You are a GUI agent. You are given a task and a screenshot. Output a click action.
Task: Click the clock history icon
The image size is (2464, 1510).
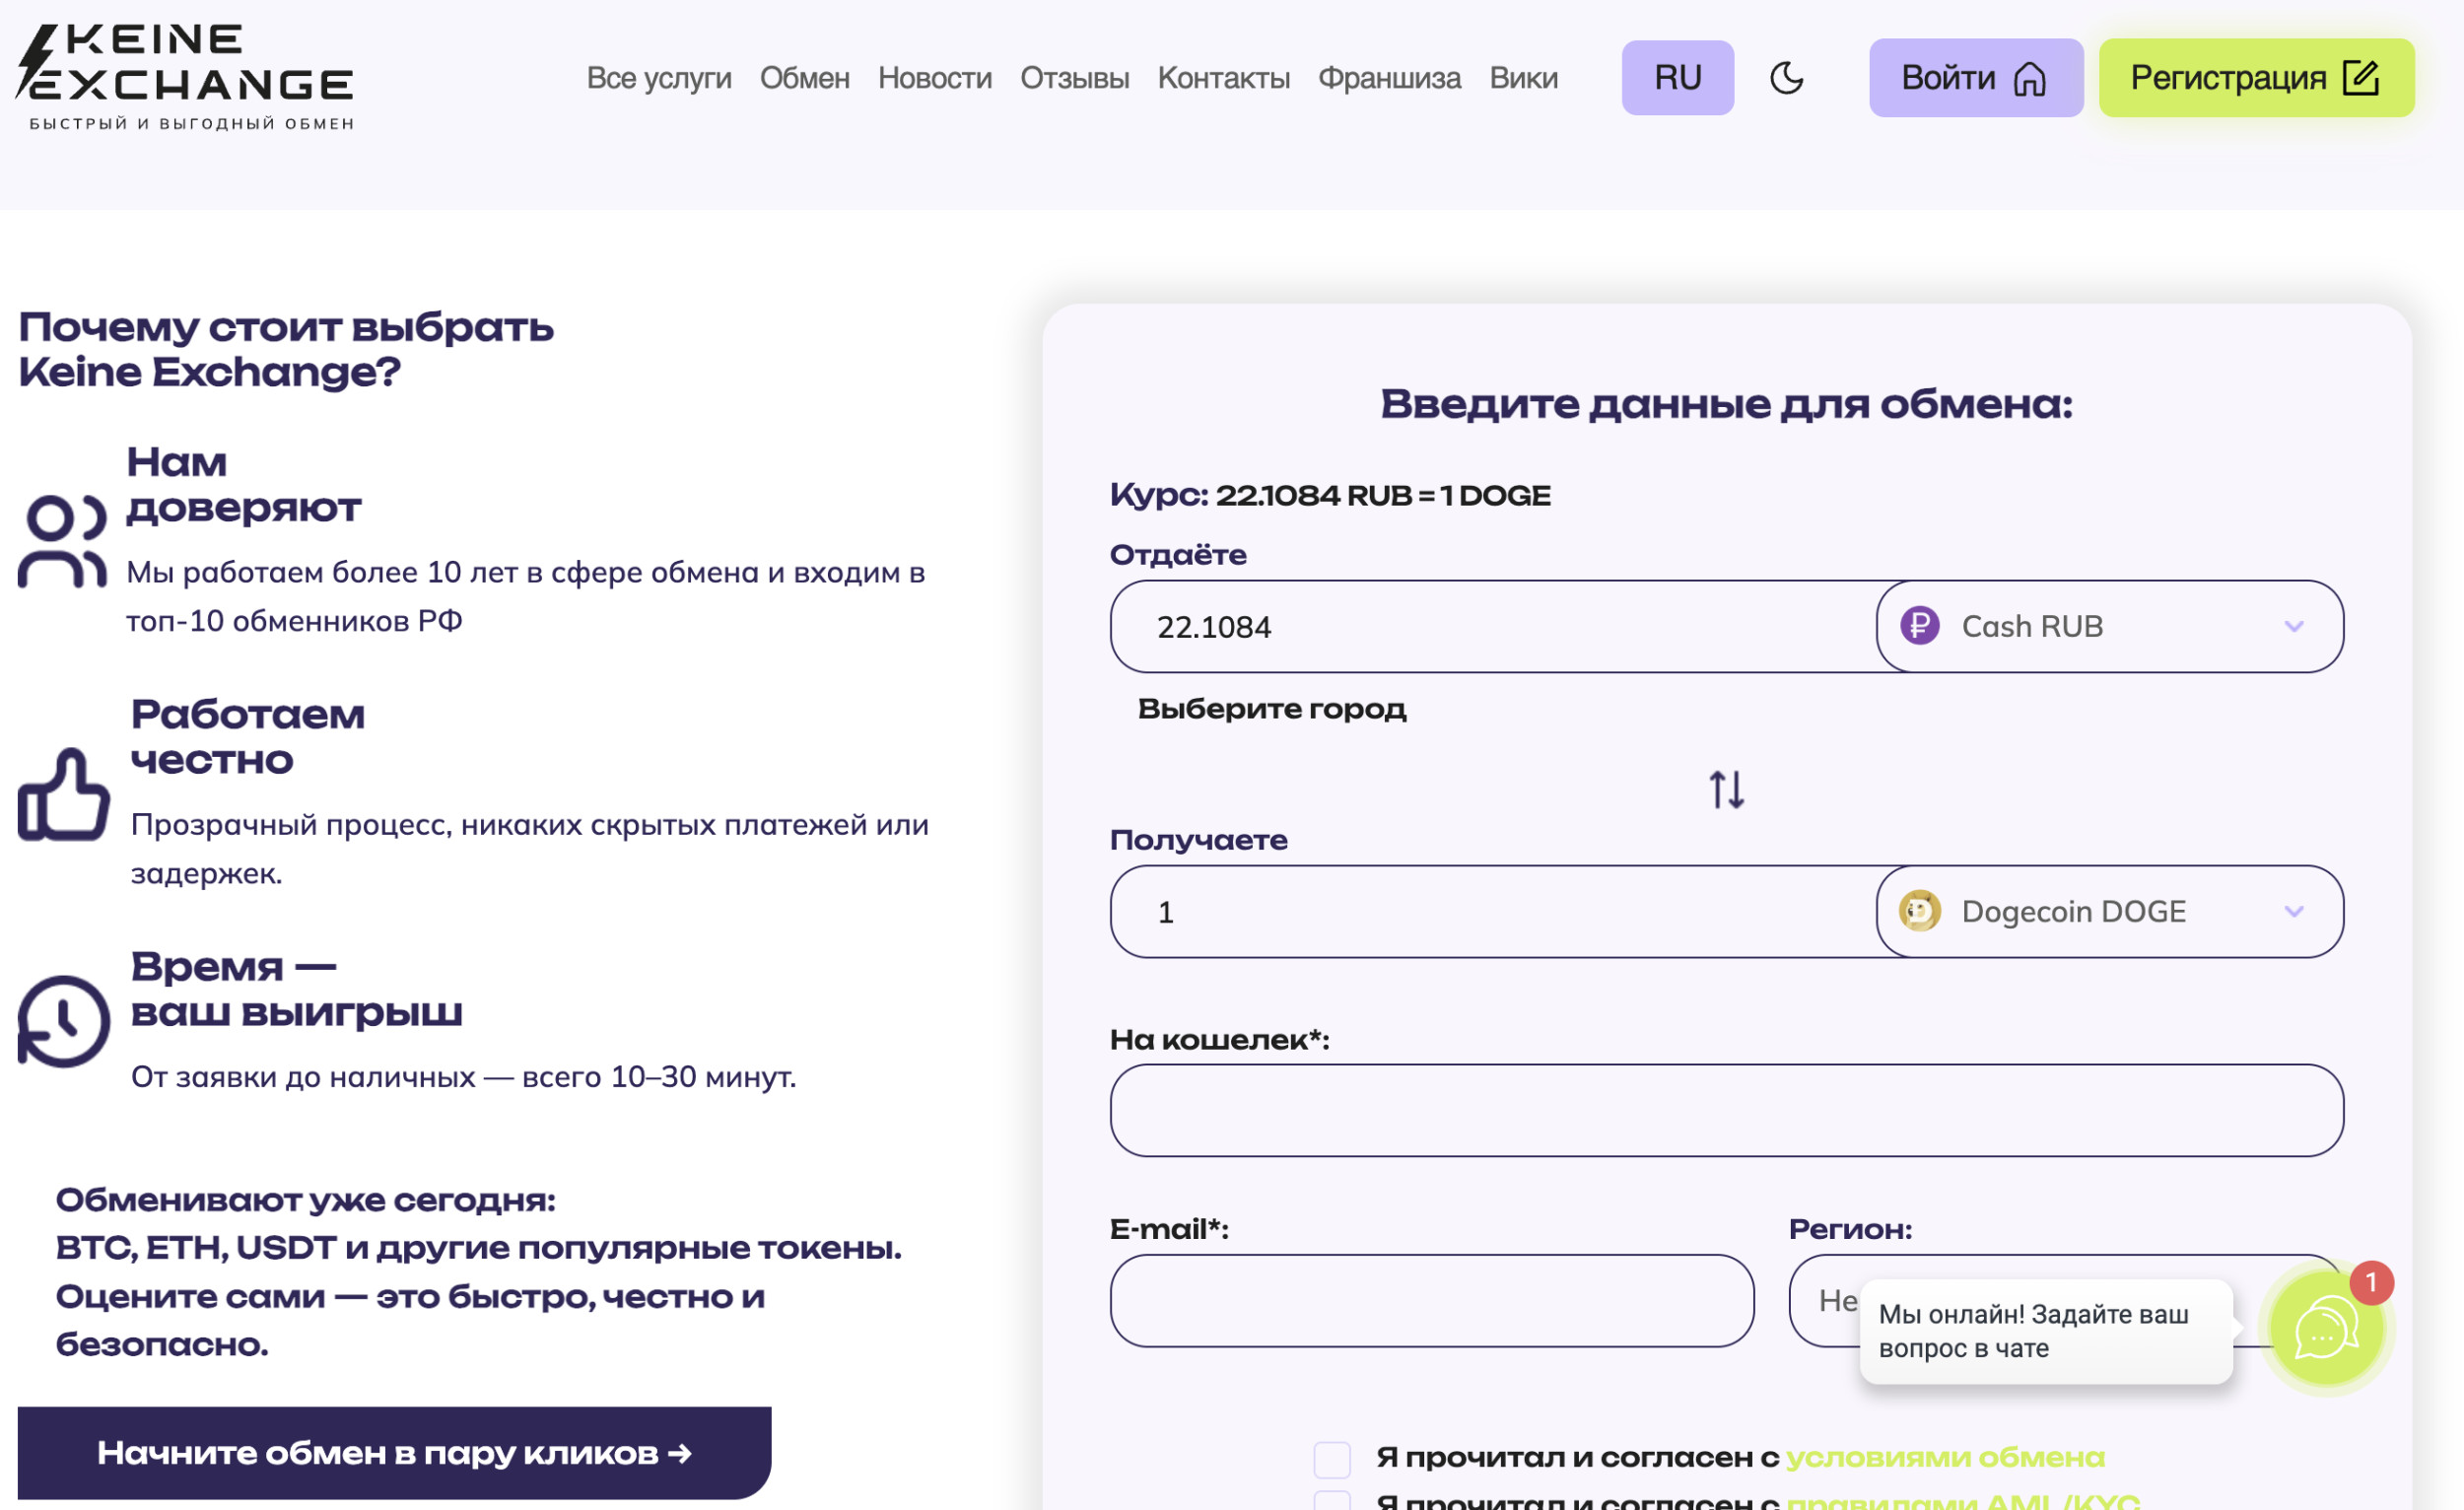point(63,1021)
